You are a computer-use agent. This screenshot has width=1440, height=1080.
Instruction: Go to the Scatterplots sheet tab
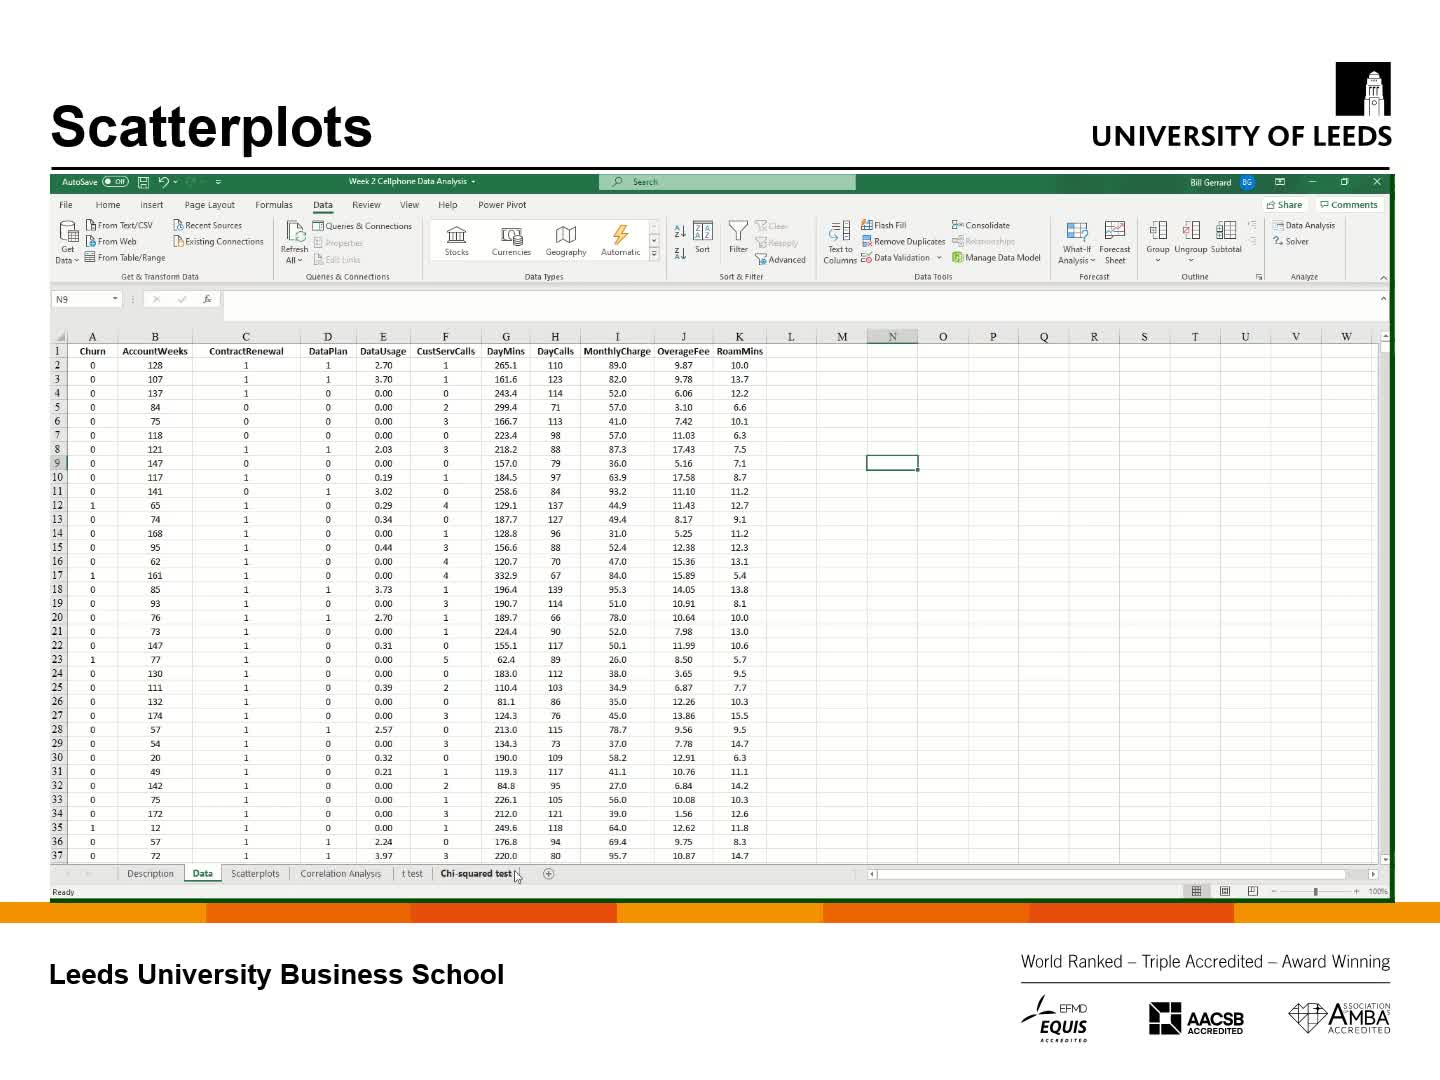[x=255, y=874]
